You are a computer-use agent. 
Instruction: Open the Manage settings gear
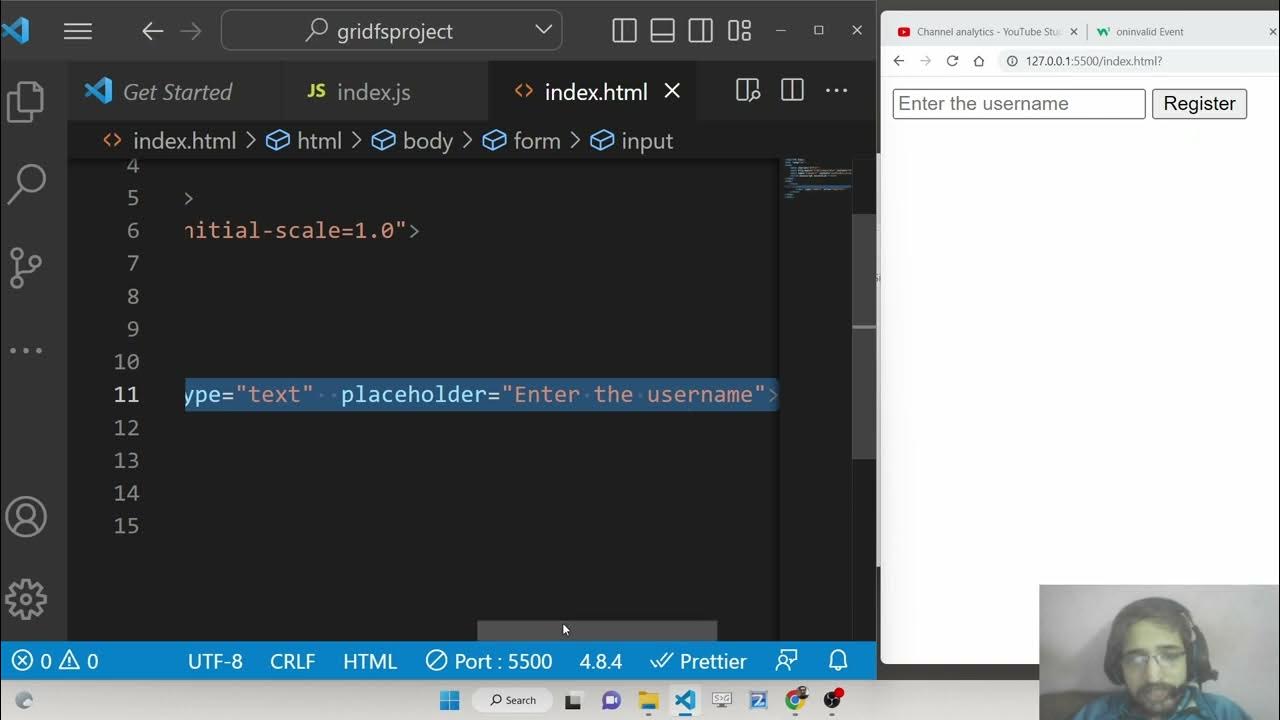coord(26,599)
